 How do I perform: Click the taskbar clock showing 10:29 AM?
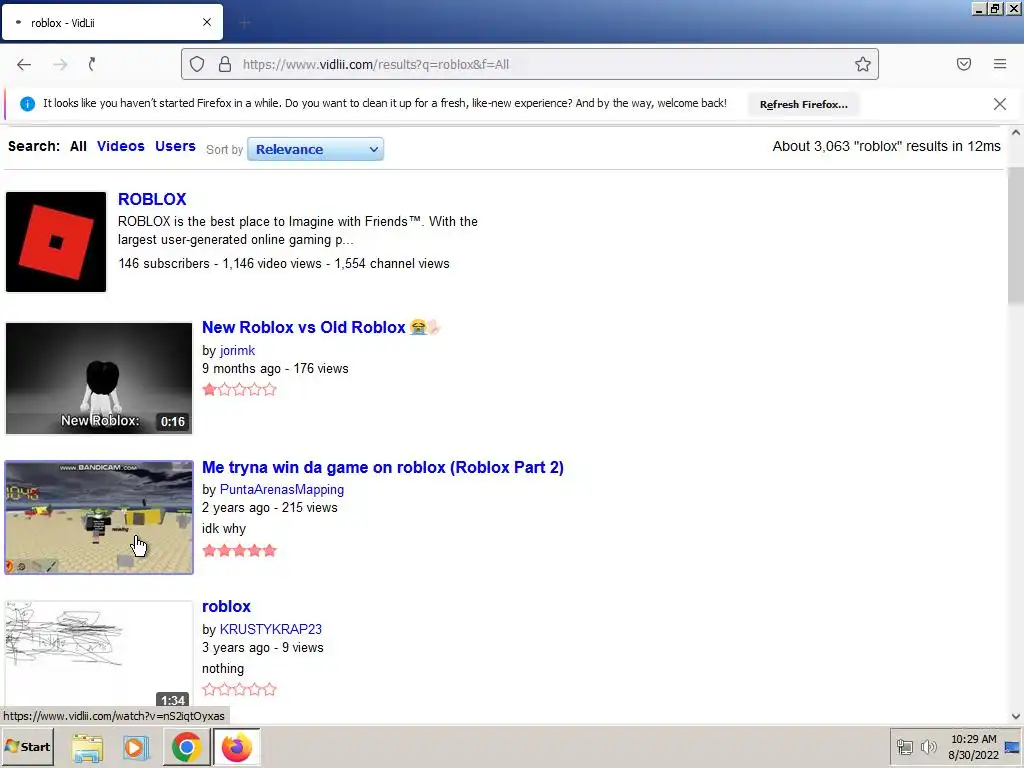[973, 746]
